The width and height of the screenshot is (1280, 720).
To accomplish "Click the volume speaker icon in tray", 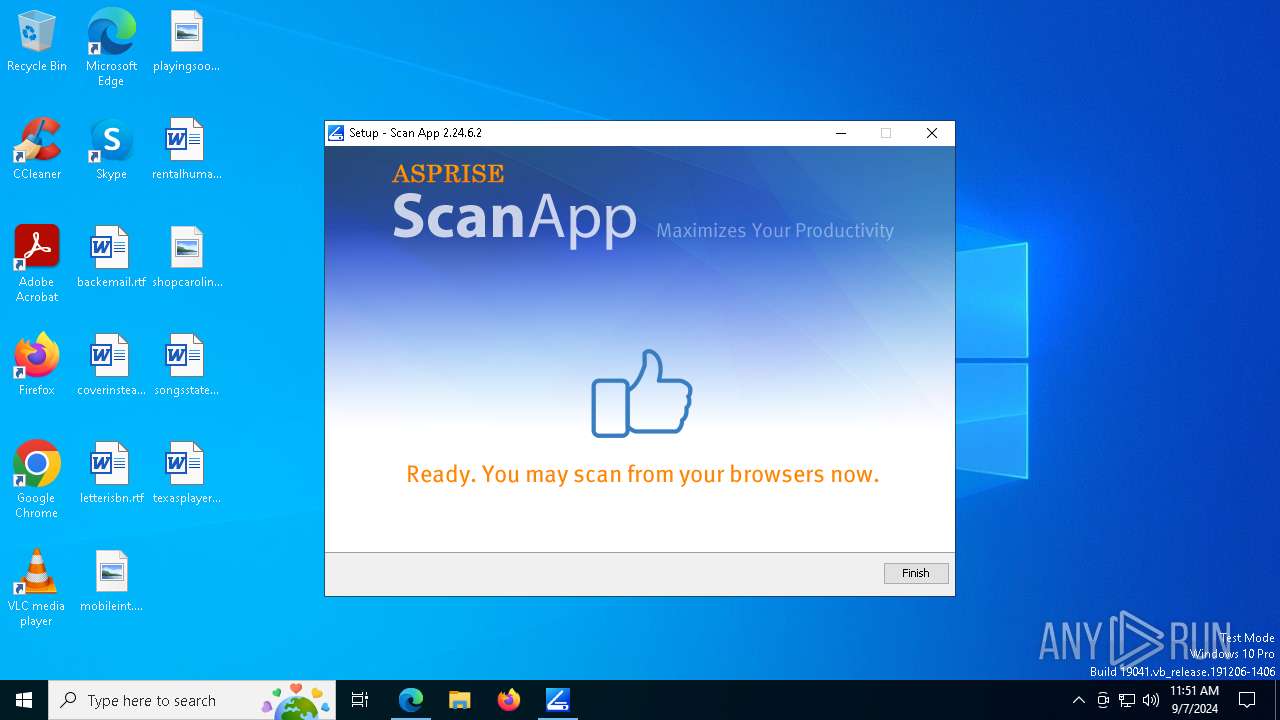I will (x=1151, y=700).
